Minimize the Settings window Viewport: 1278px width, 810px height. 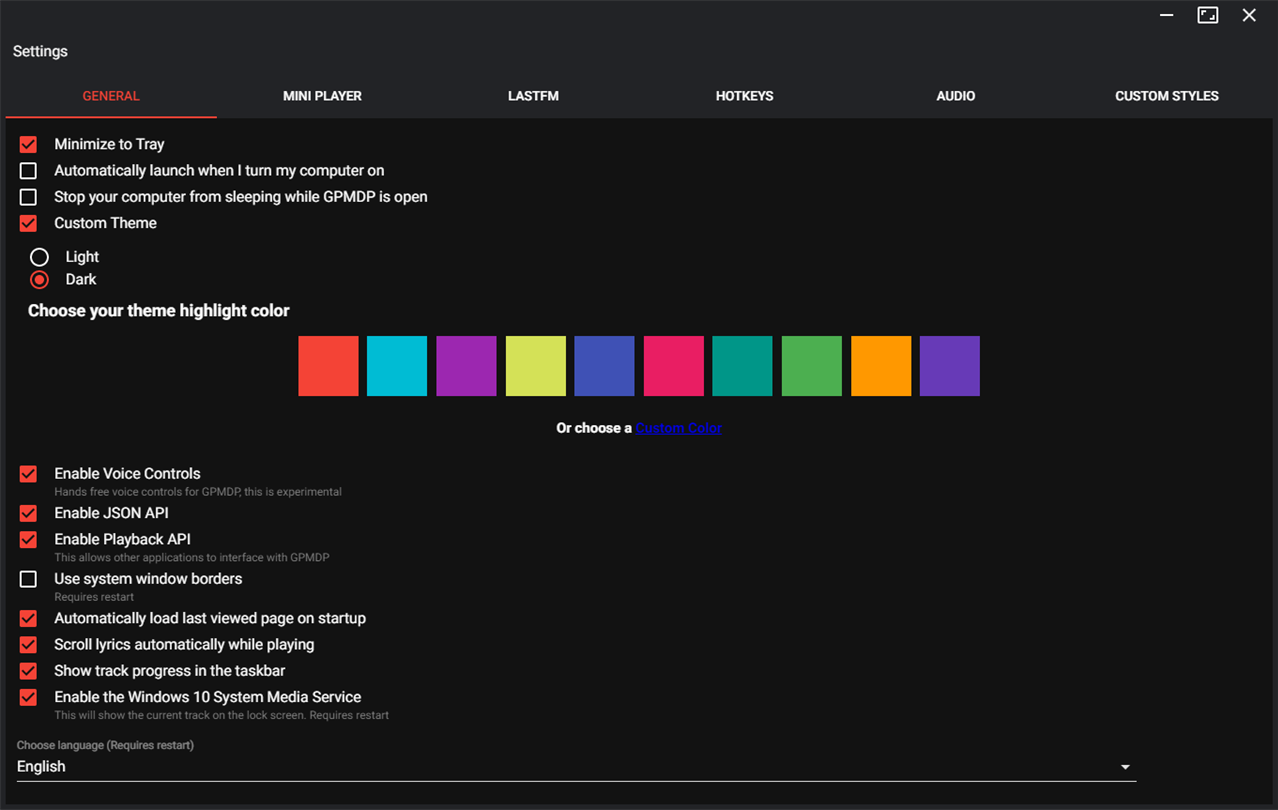tap(1167, 15)
